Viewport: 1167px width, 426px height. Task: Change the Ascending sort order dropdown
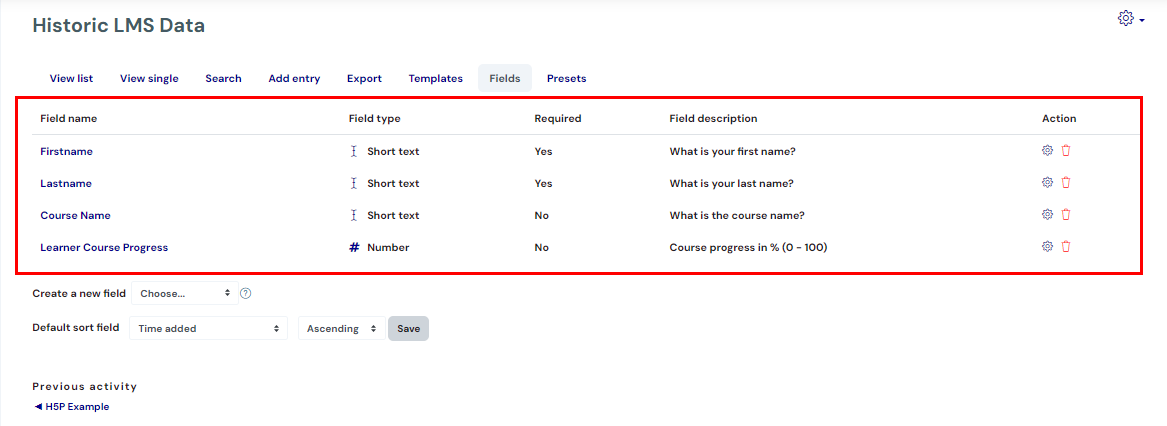342,328
